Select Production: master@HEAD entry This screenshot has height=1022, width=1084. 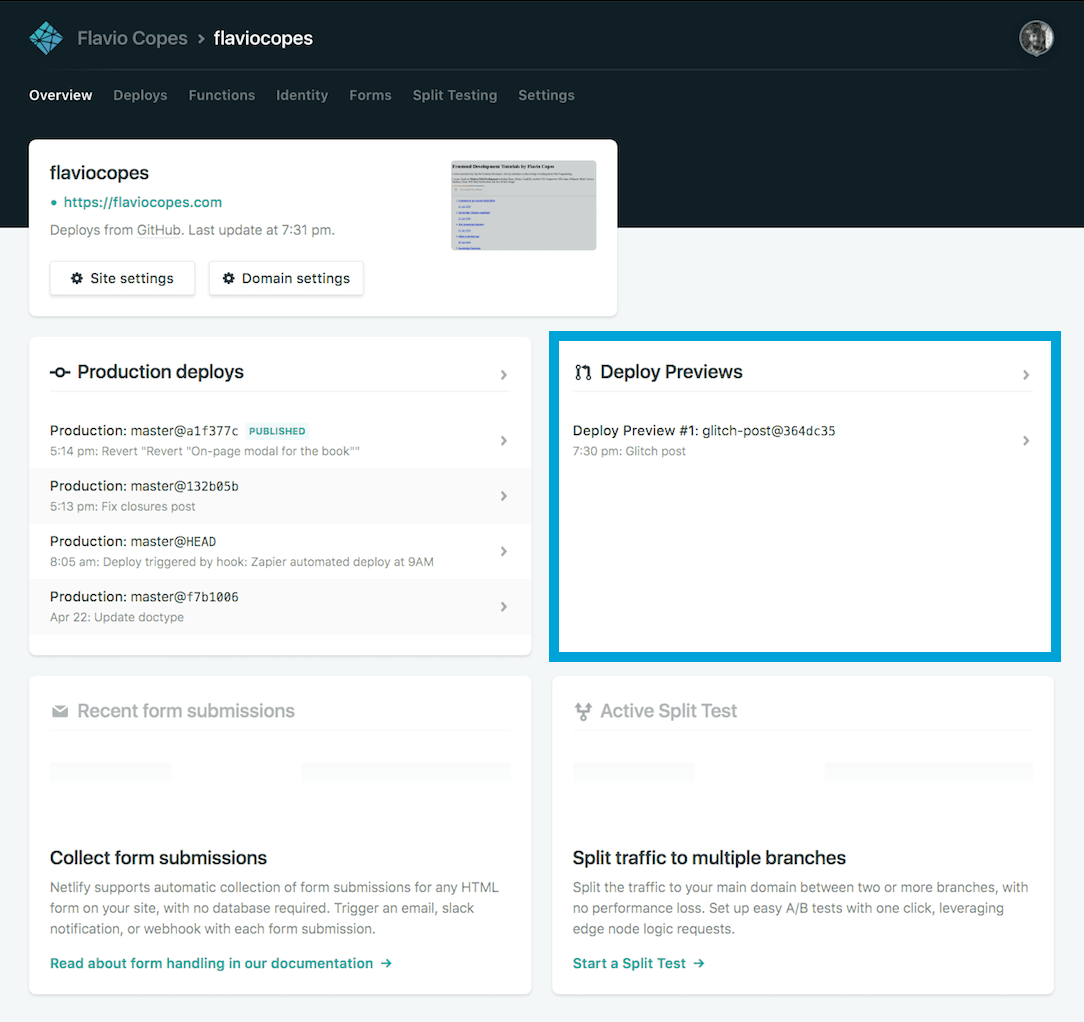(x=280, y=551)
